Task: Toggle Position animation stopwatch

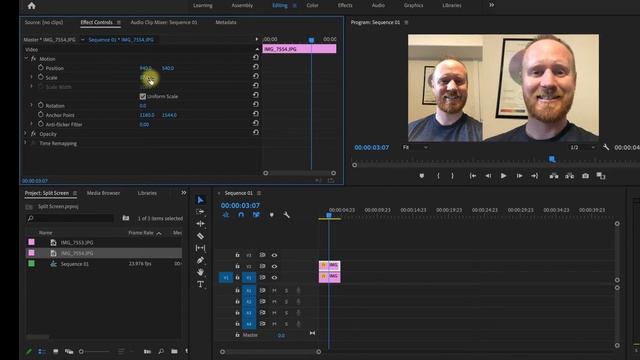Action: pos(40,67)
